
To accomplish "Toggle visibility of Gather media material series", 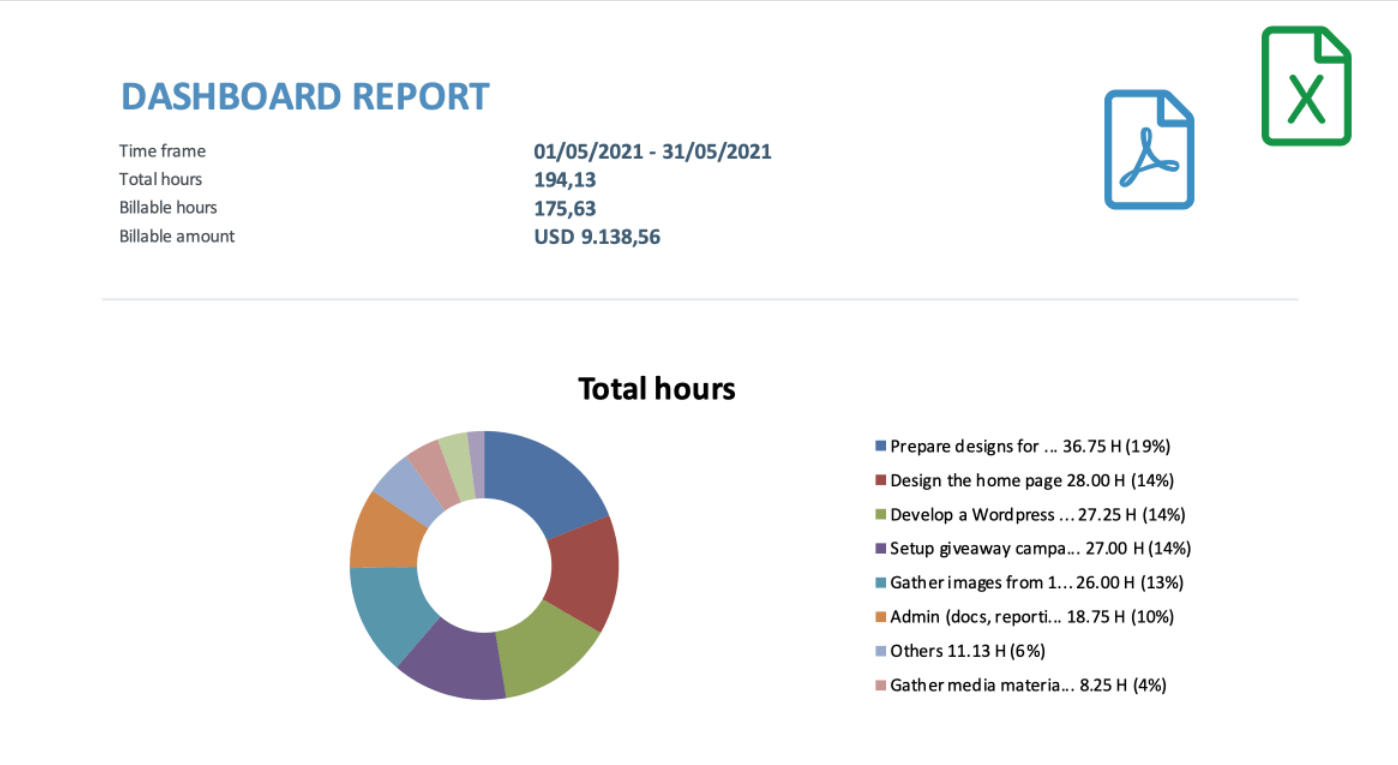I will point(1023,685).
